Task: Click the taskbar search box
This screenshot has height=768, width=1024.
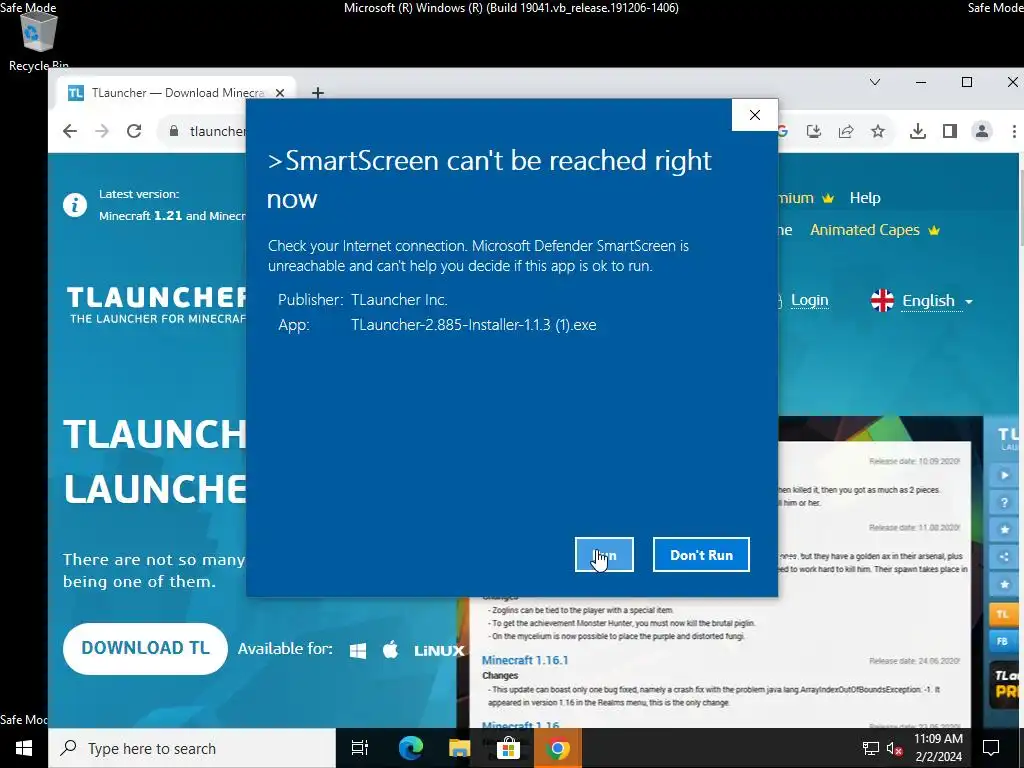Action: click(192, 748)
